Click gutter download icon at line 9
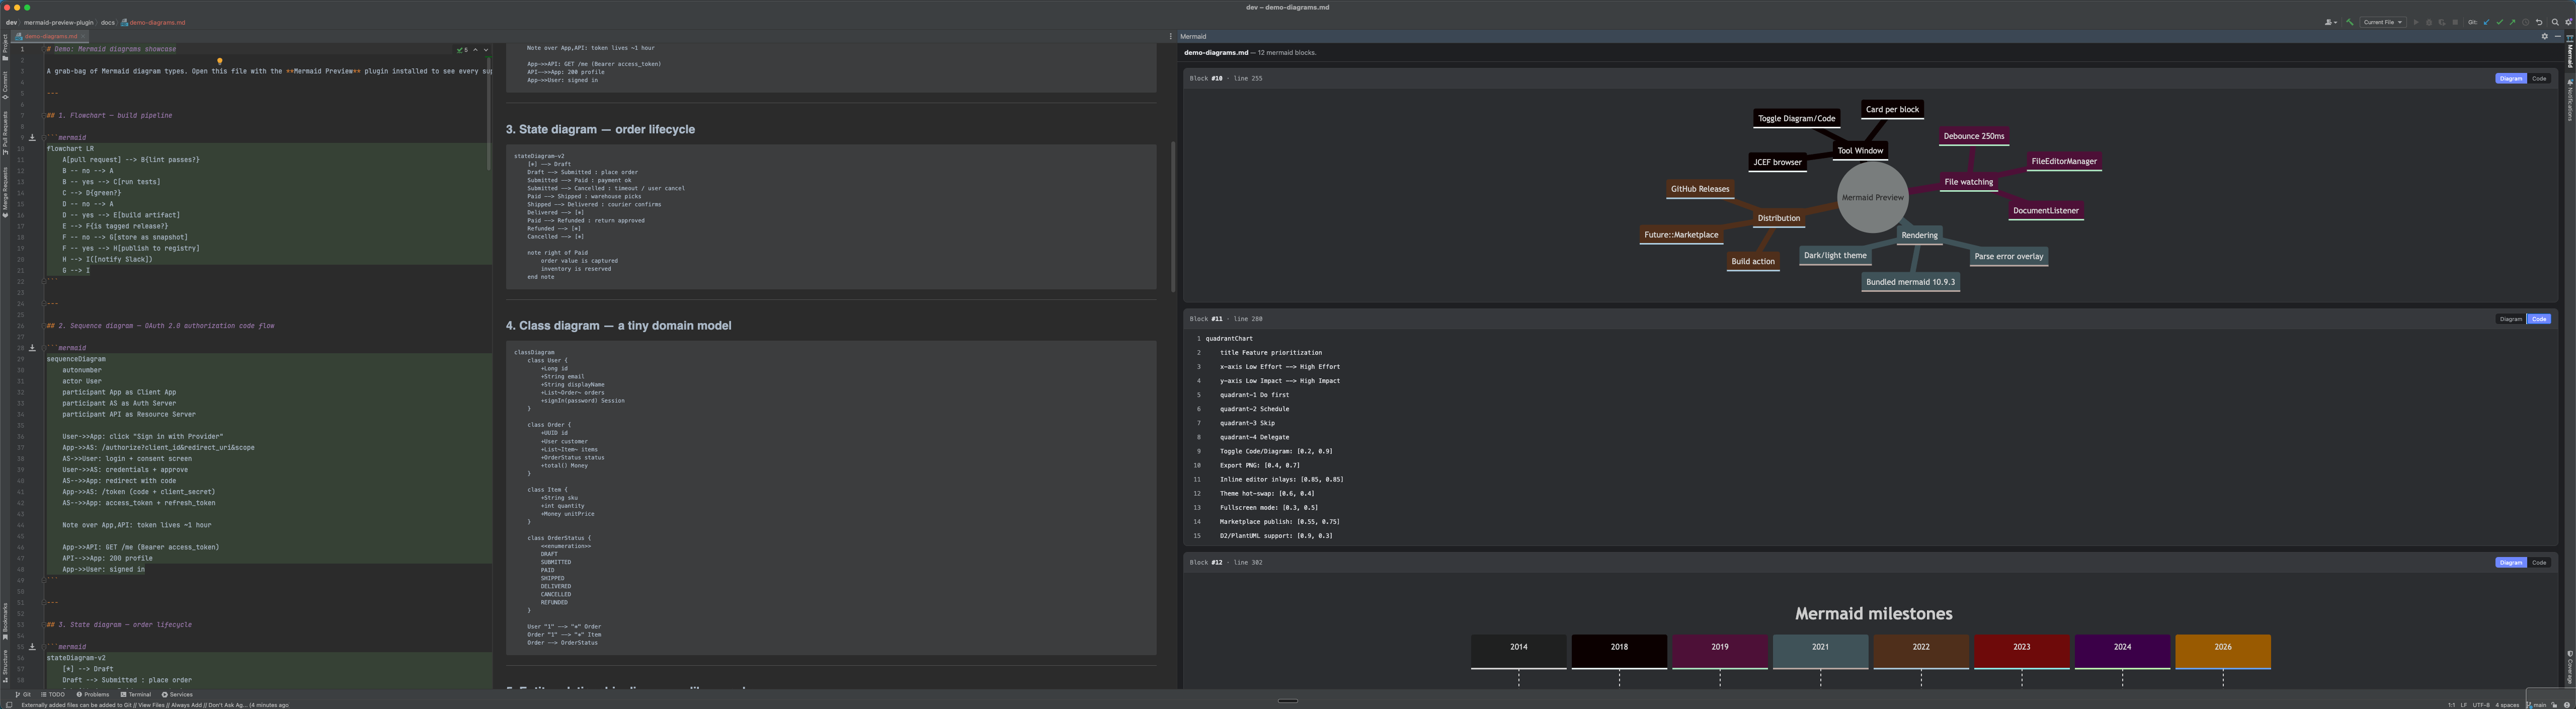This screenshot has height=709, width=2576. (32, 137)
